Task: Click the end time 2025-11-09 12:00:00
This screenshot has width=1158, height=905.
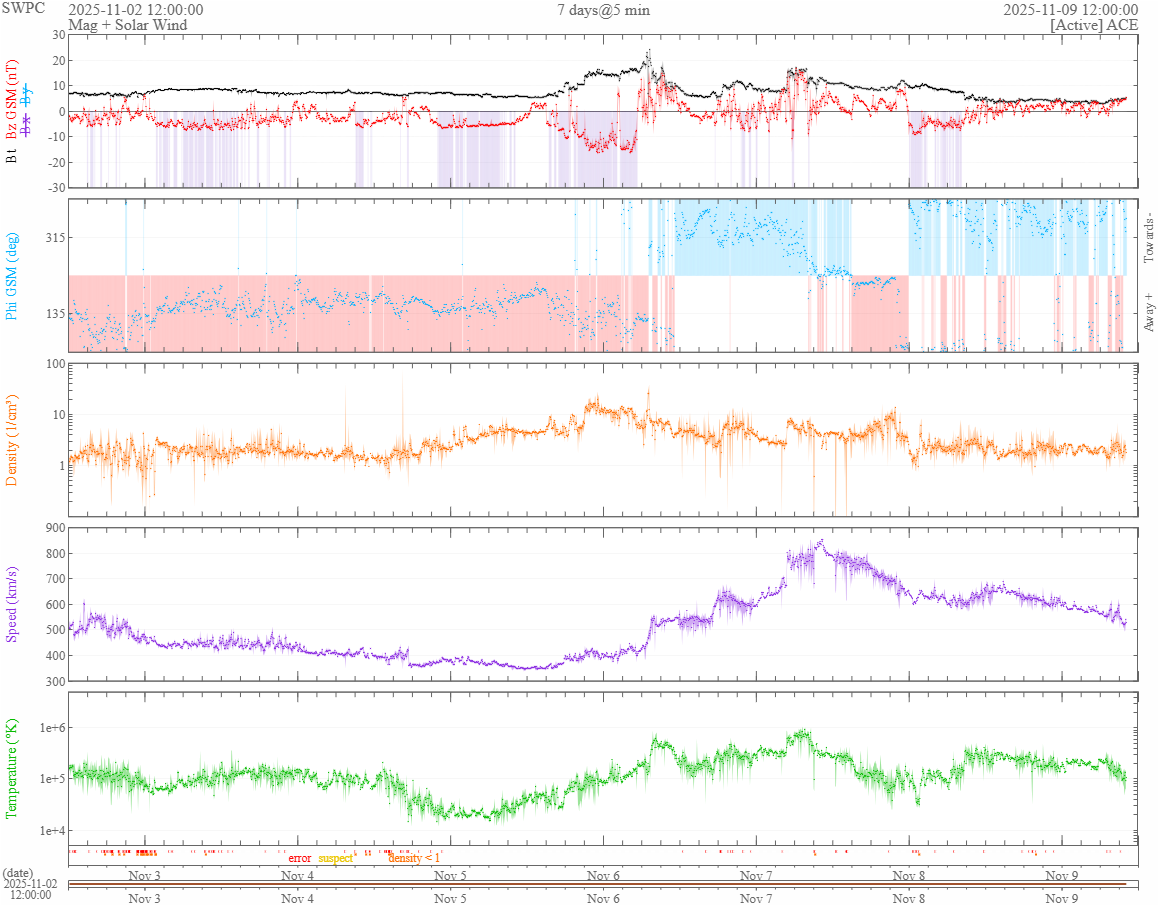Action: coord(1070,10)
